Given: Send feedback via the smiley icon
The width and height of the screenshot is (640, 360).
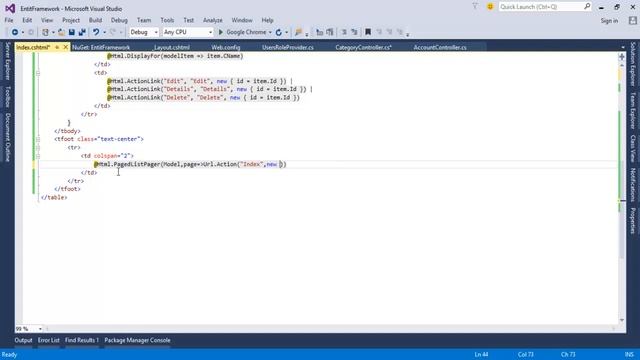Looking at the screenshot, I should click(x=490, y=7).
